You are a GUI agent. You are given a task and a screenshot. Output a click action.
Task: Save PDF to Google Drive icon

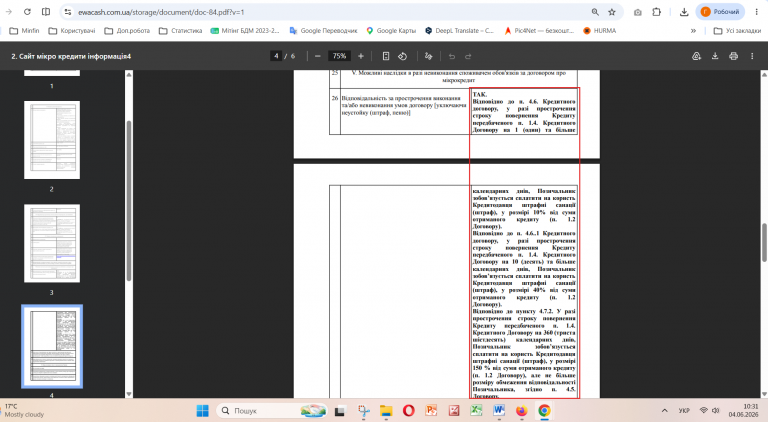pyautogui.click(x=696, y=56)
